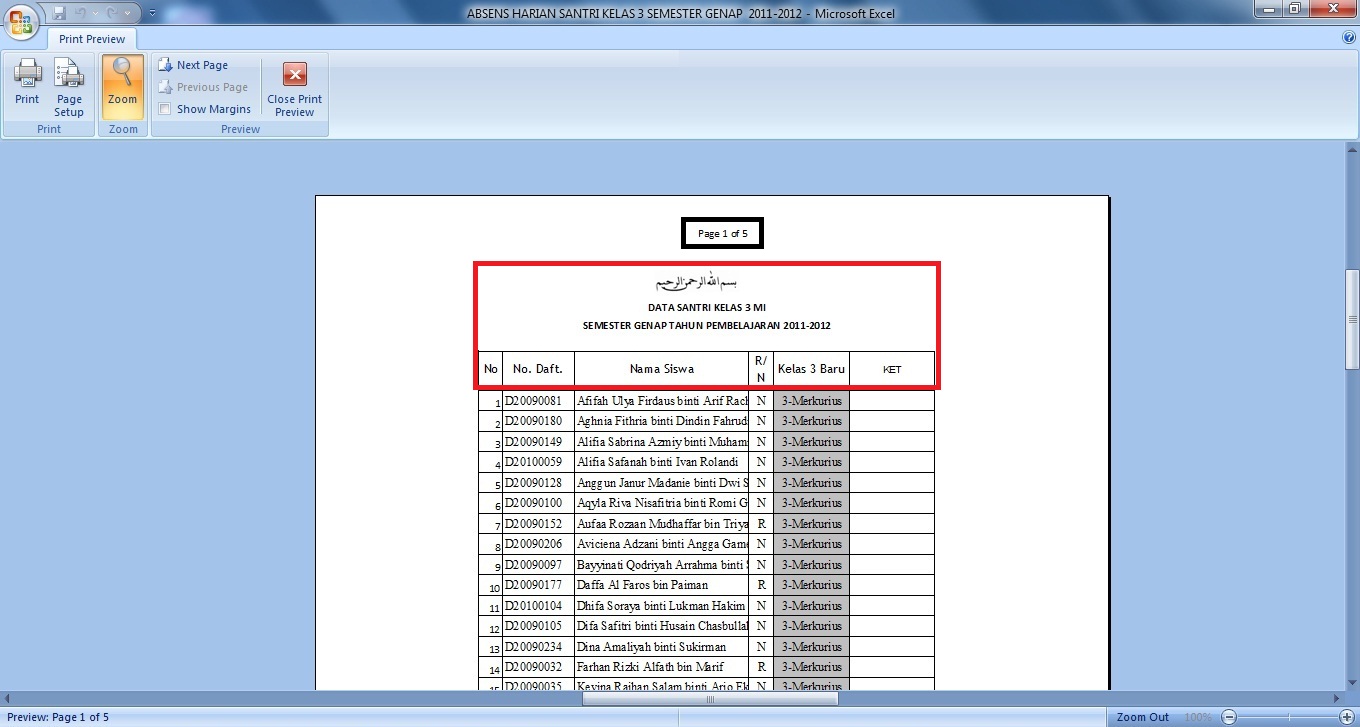Click the 100% zoom level indicator

pyautogui.click(x=1198, y=717)
